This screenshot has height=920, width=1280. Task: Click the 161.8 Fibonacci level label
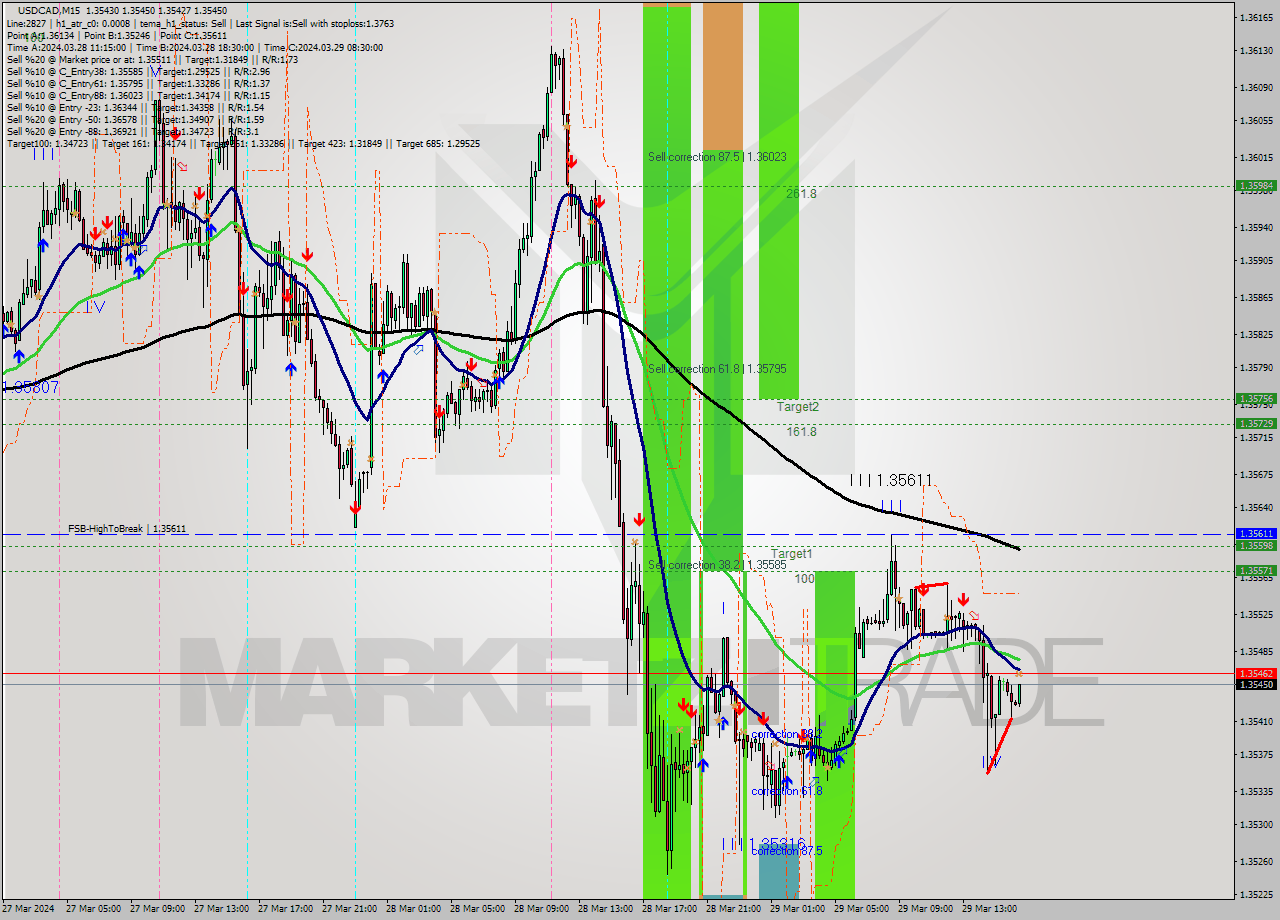801,432
